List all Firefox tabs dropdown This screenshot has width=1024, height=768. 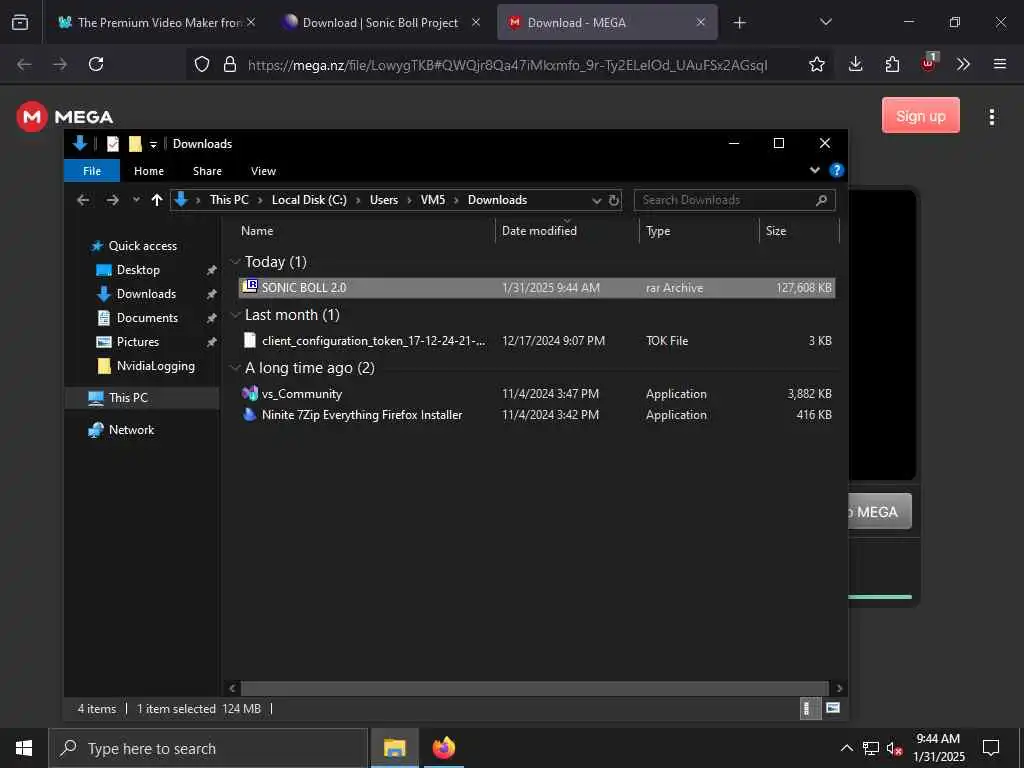point(825,22)
